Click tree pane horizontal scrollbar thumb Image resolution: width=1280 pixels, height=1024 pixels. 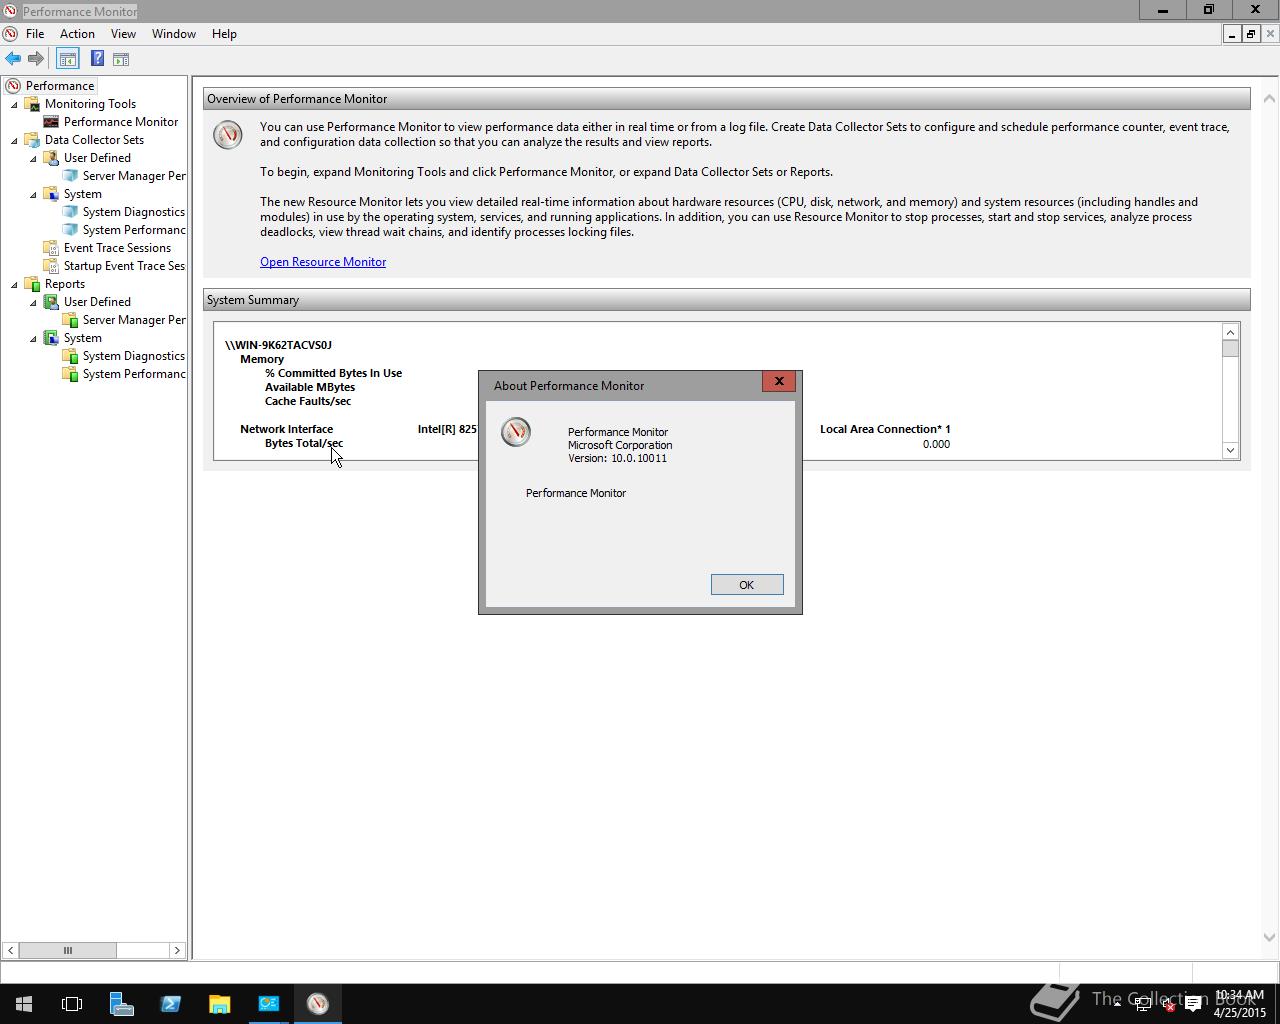click(x=68, y=950)
